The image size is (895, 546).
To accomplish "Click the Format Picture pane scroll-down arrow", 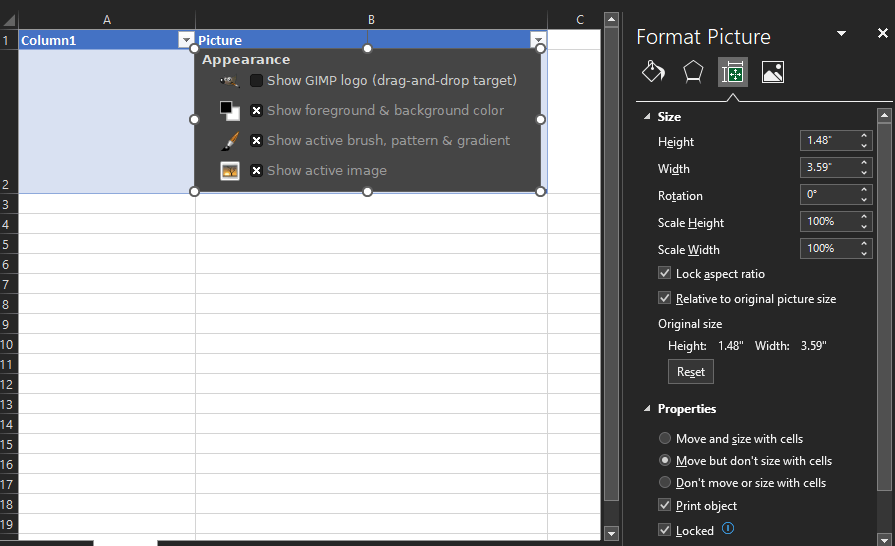I will (x=884, y=539).
